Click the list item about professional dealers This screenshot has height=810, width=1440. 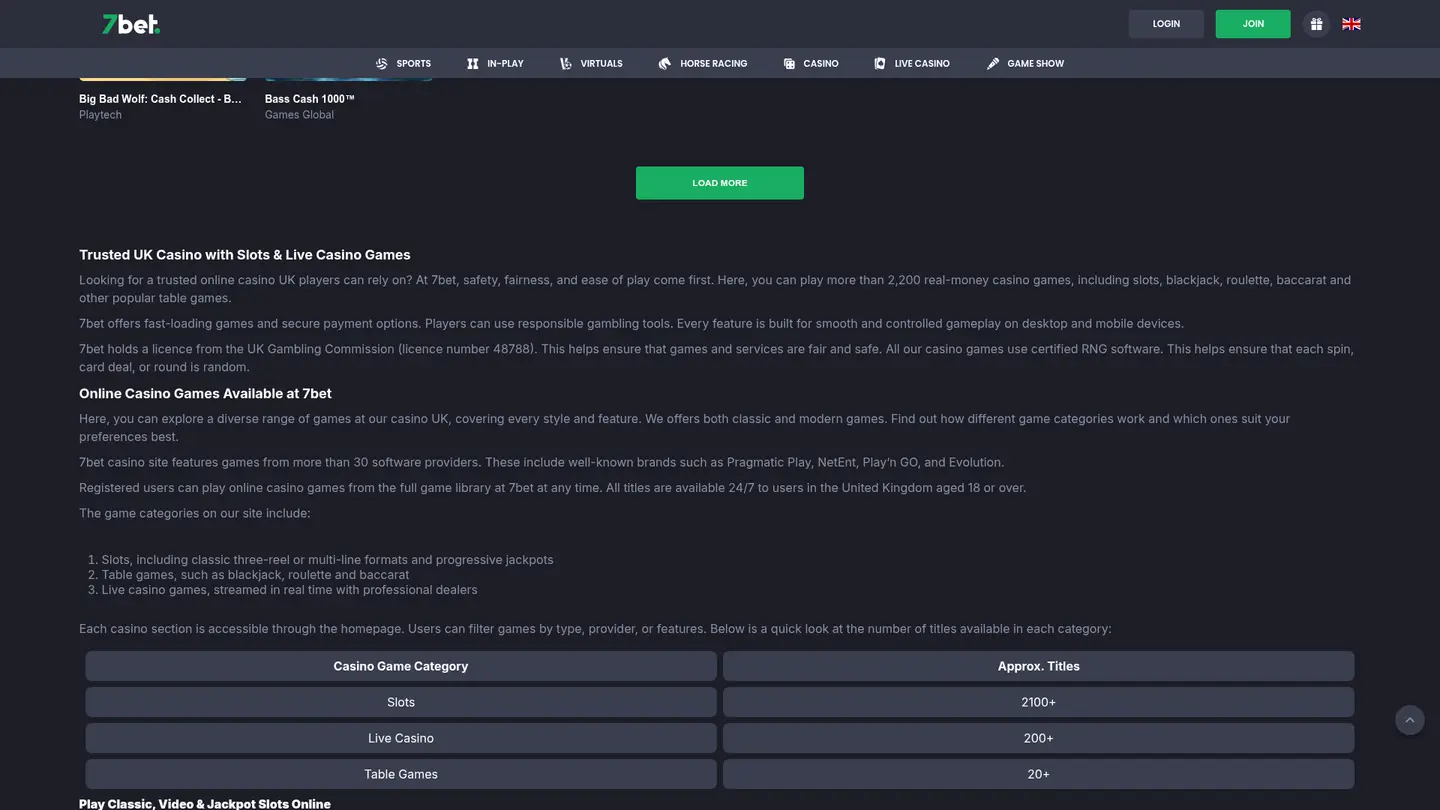tap(289, 590)
